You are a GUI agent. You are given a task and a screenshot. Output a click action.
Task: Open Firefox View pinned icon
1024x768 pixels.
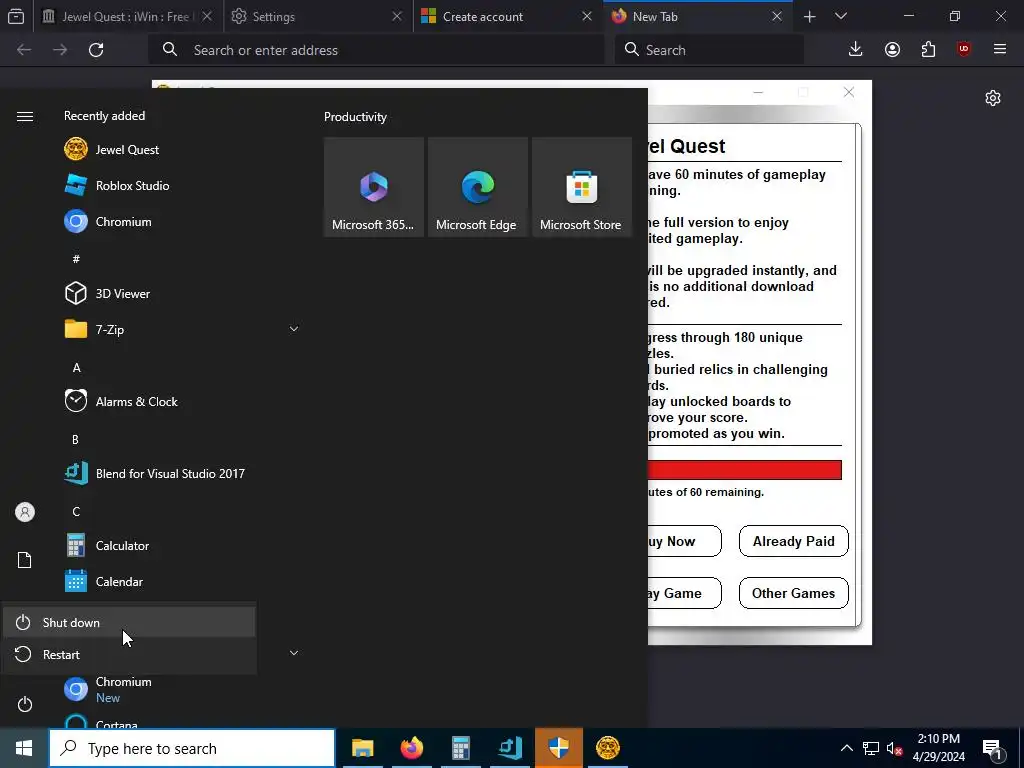pos(16,16)
